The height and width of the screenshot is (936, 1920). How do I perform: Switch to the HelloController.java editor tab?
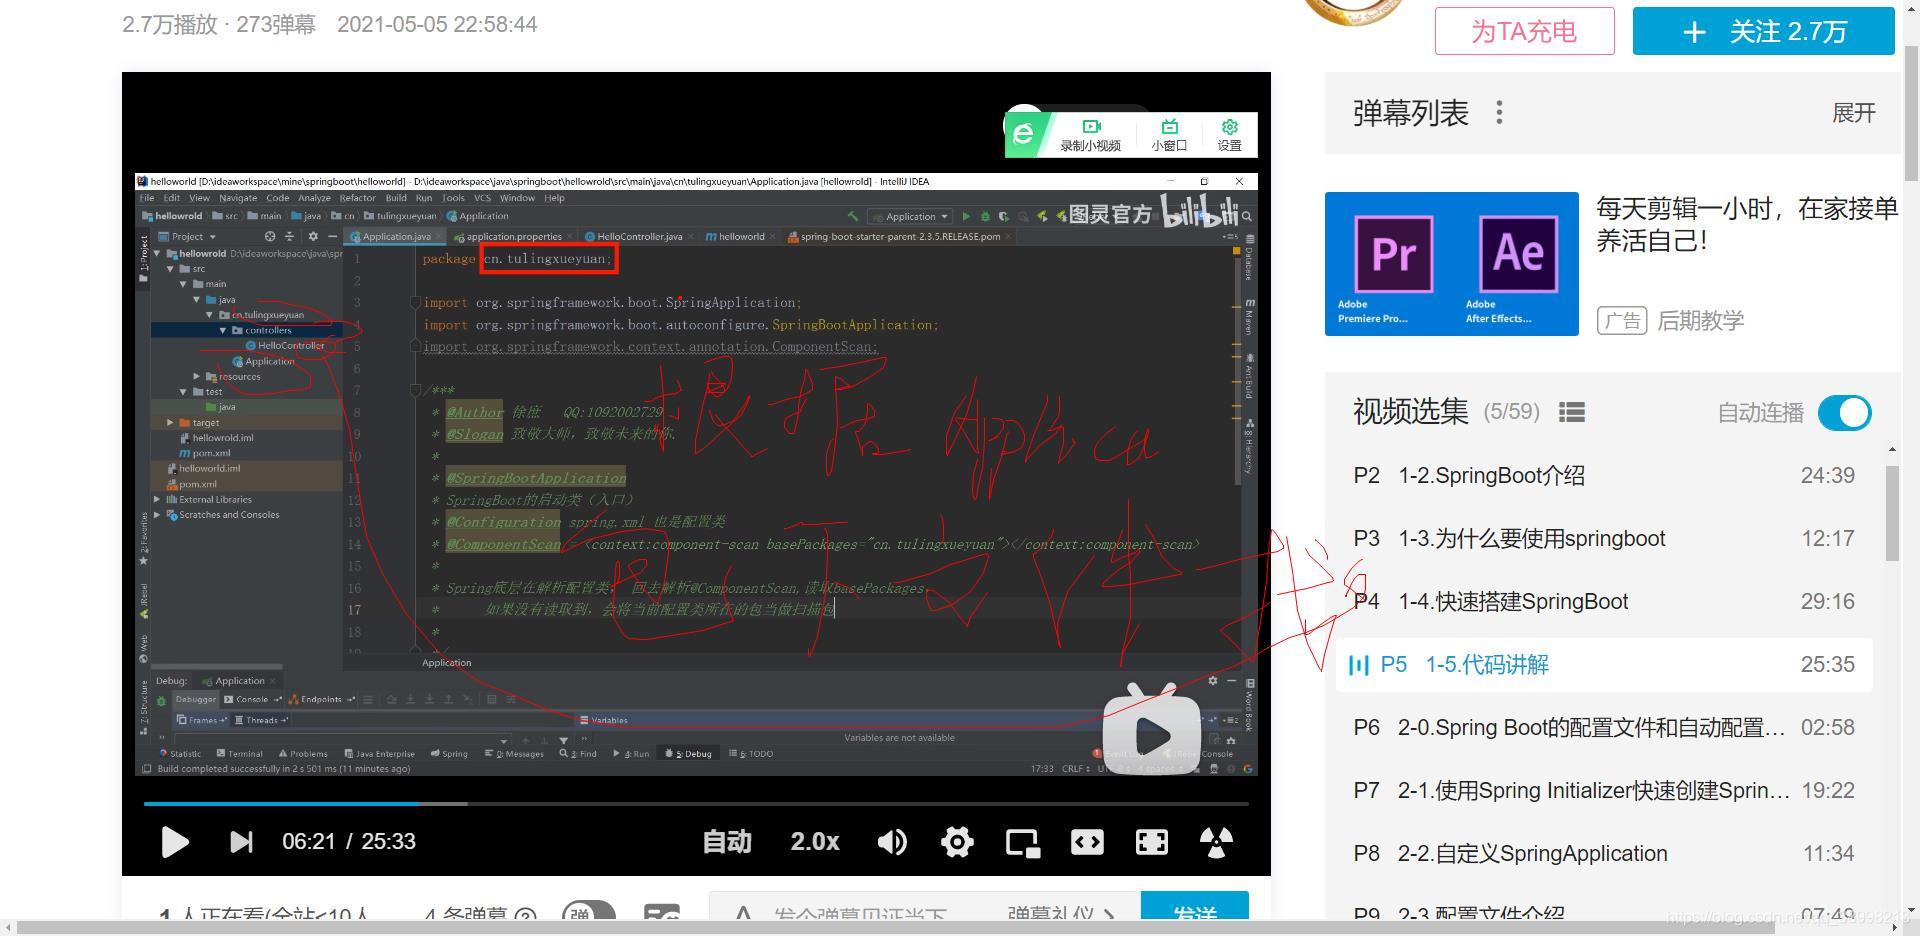coord(637,236)
